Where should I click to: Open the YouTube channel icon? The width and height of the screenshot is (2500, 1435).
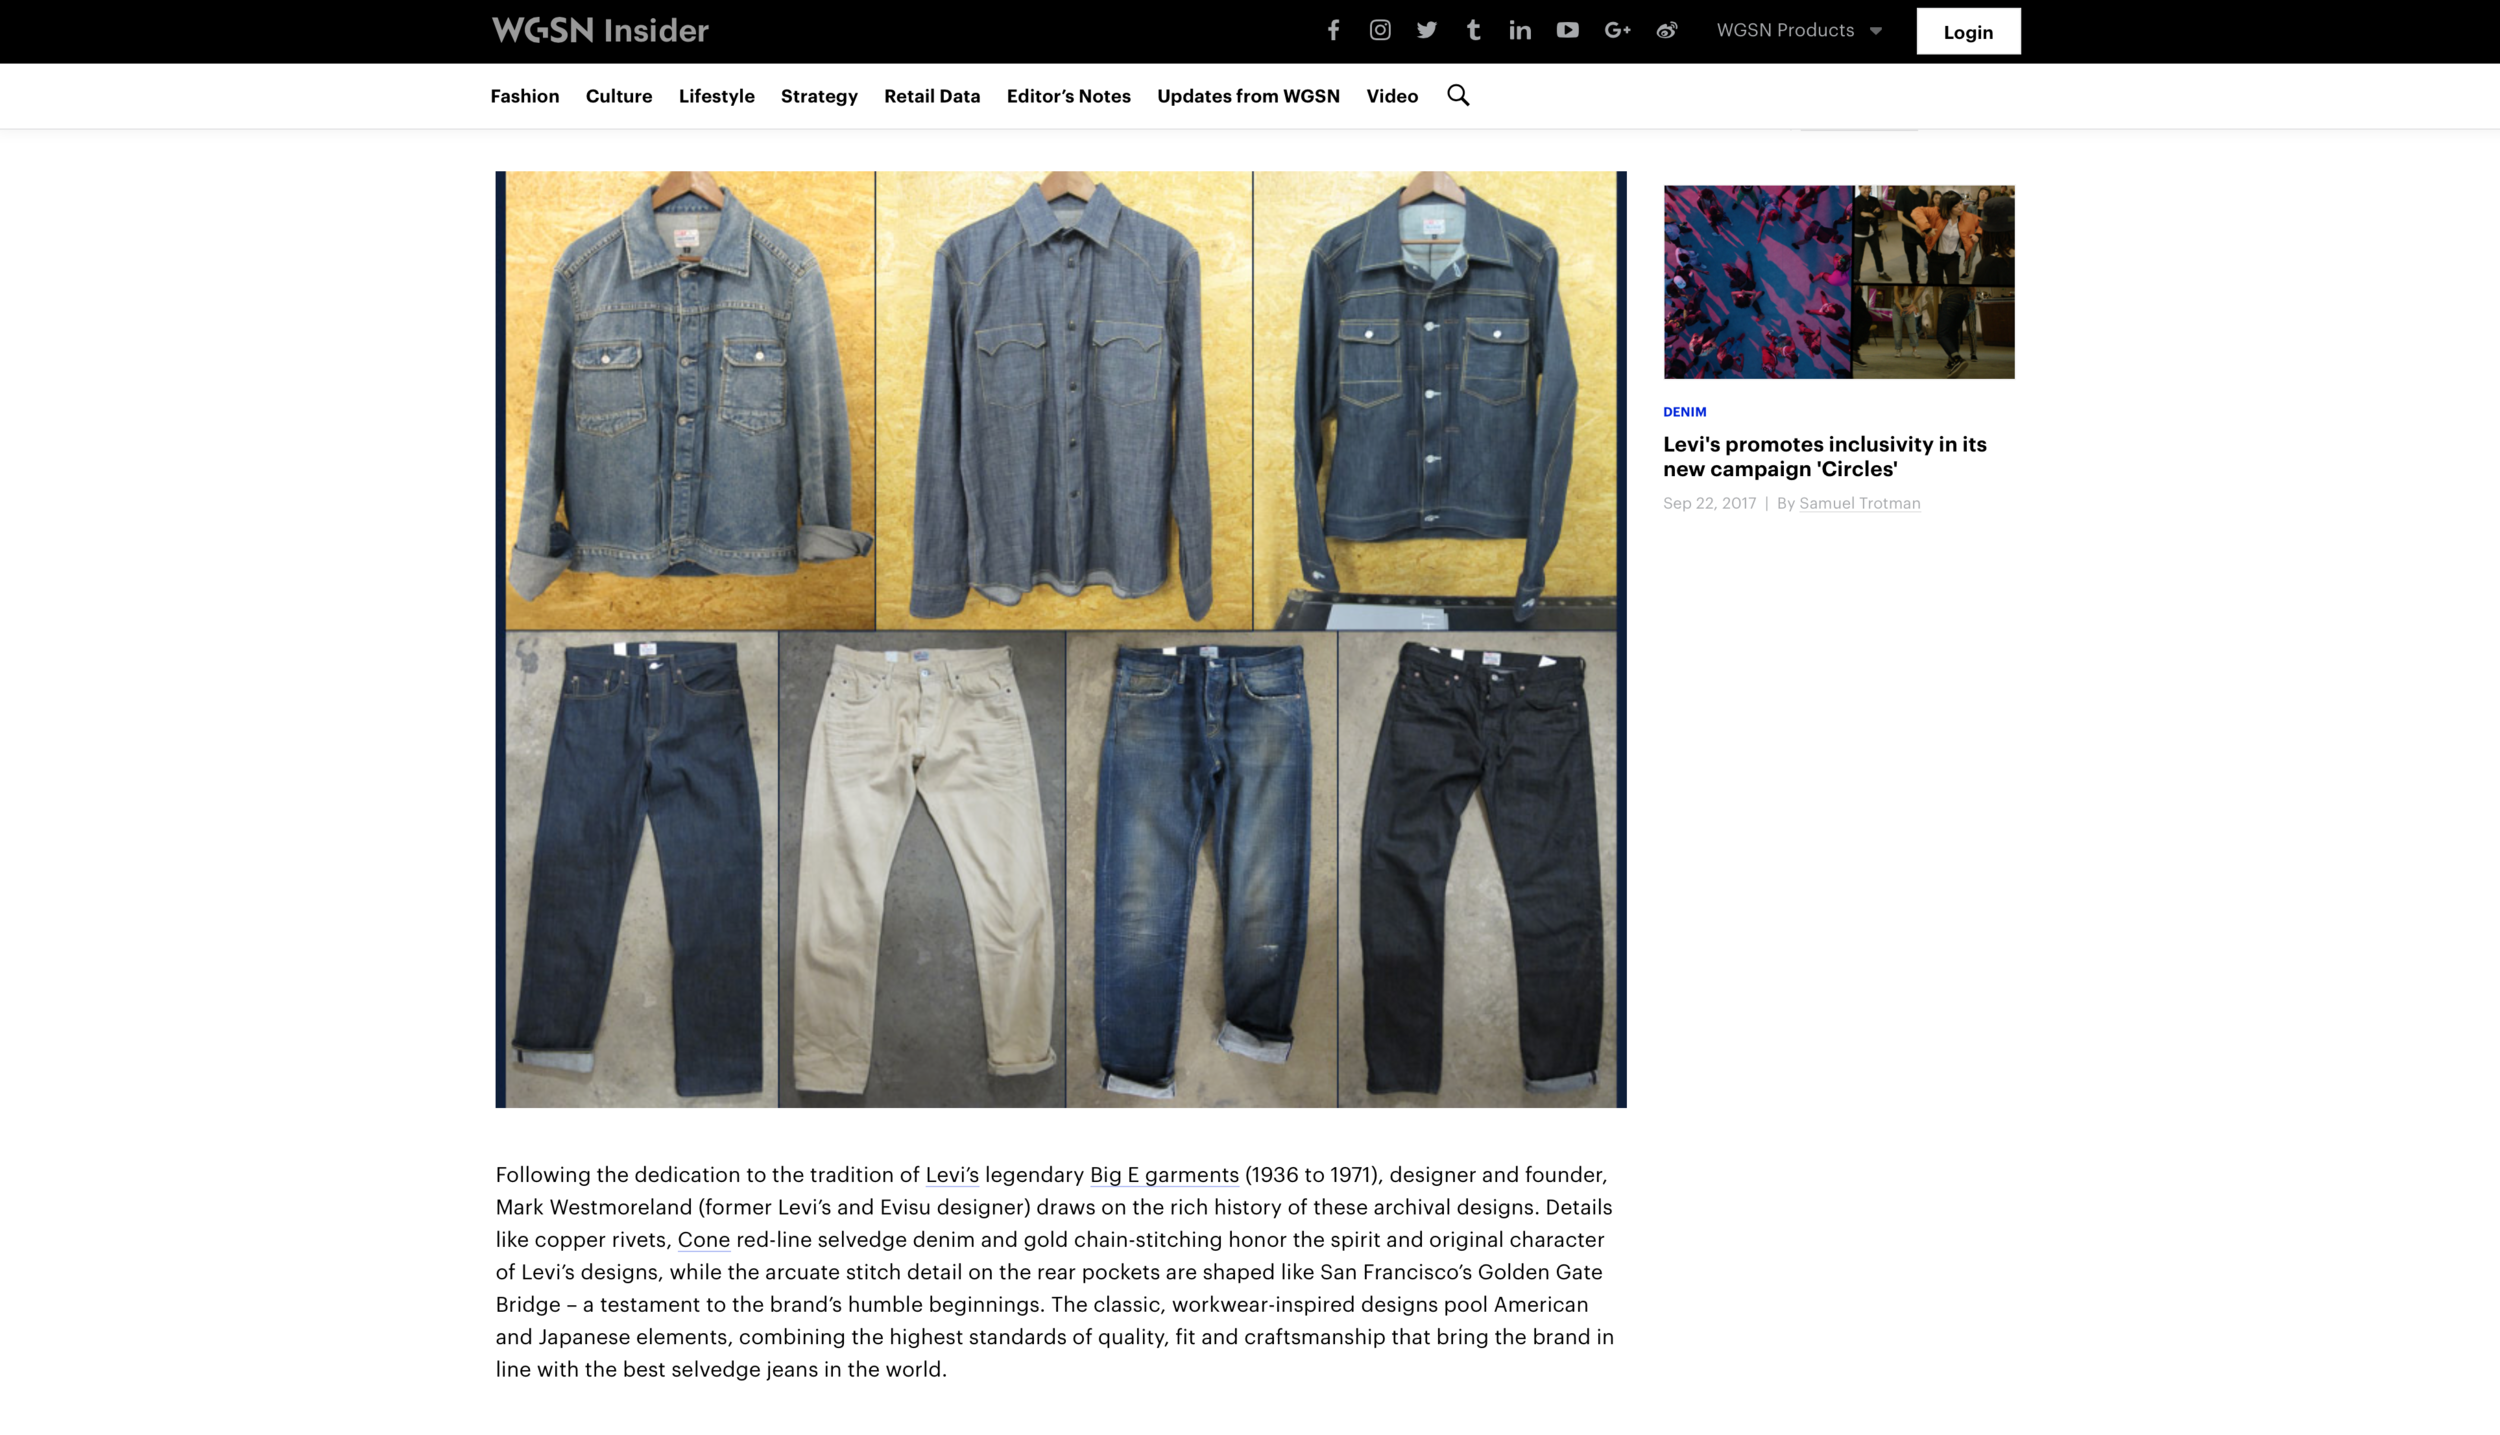1567,30
